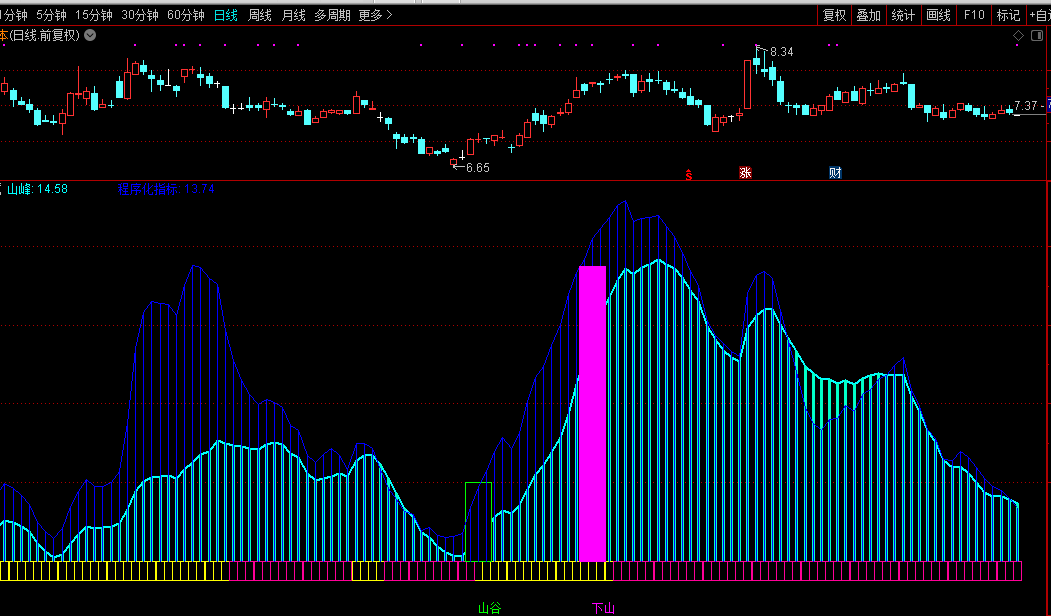Click the 标记 mark button
The width and height of the screenshot is (1051, 616).
coord(1008,15)
